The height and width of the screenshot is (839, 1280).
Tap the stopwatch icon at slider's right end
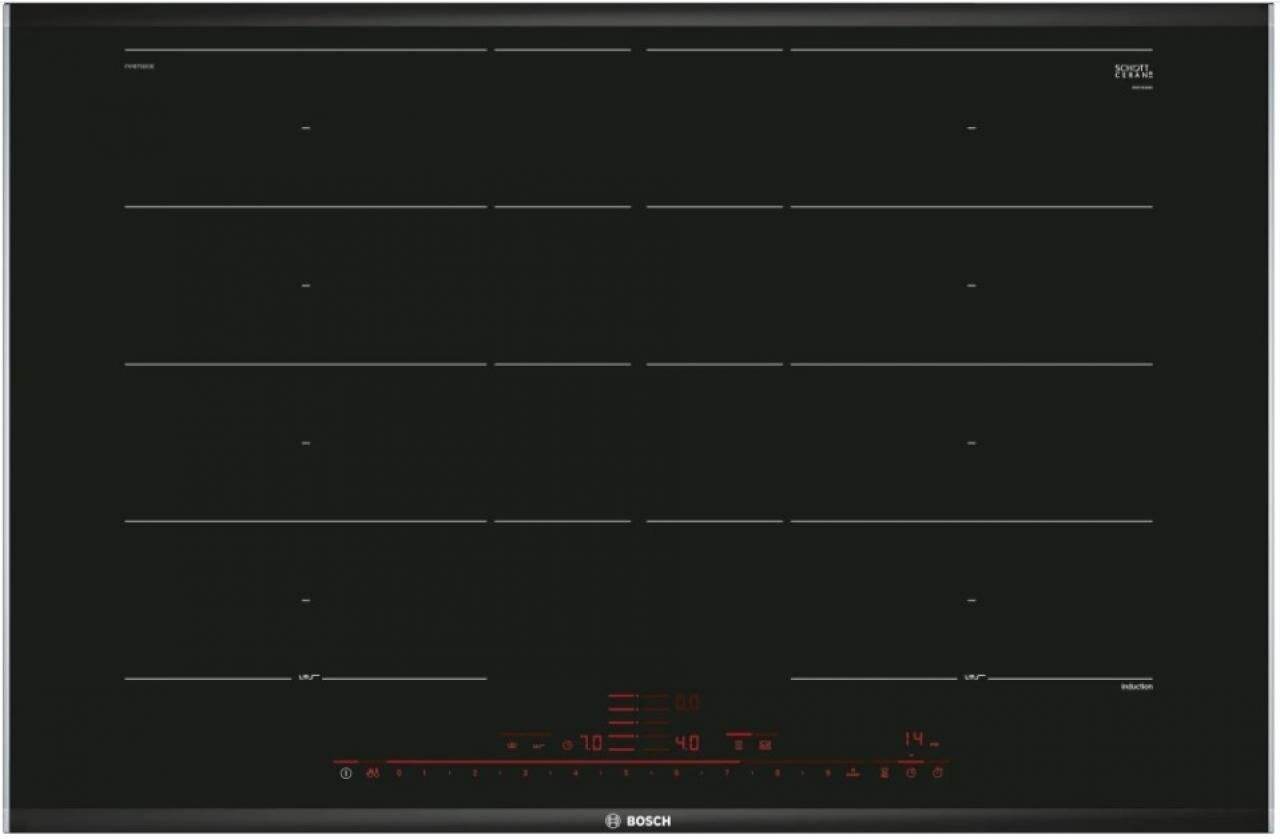click(938, 773)
